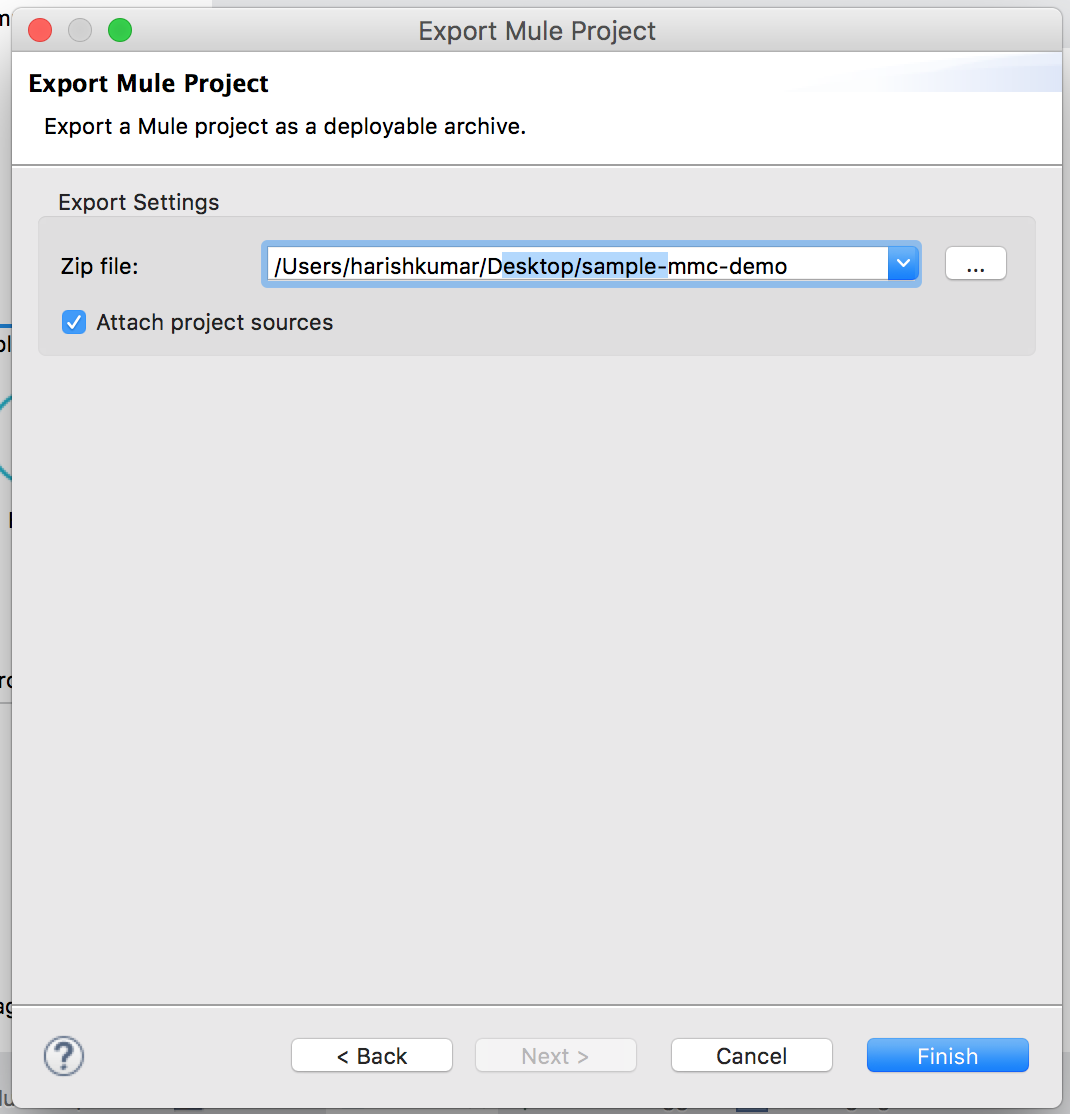Close the Export Mule Project dialog
The image size is (1070, 1114).
[x=40, y=31]
